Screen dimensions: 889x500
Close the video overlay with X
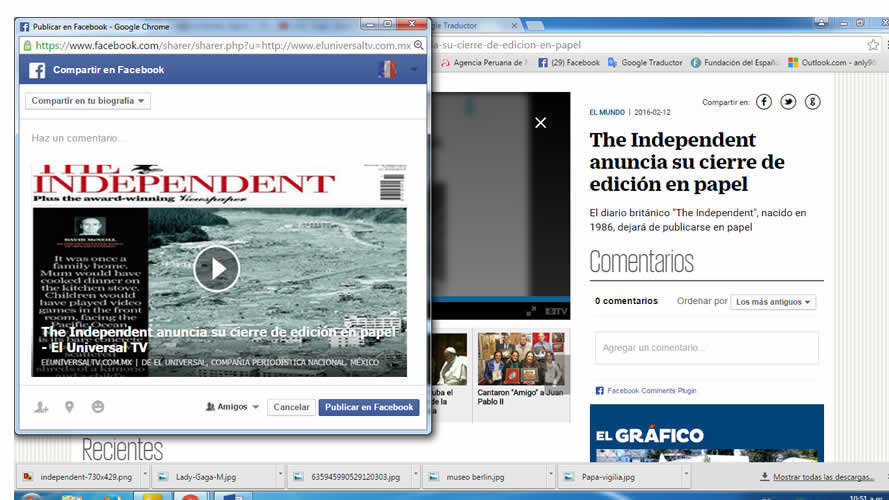coord(540,122)
